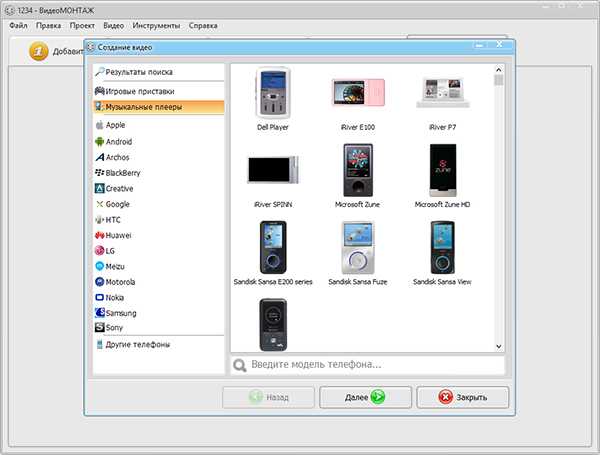The height and width of the screenshot is (455, 600).
Task: Open the Правка menu
Action: [x=48, y=26]
